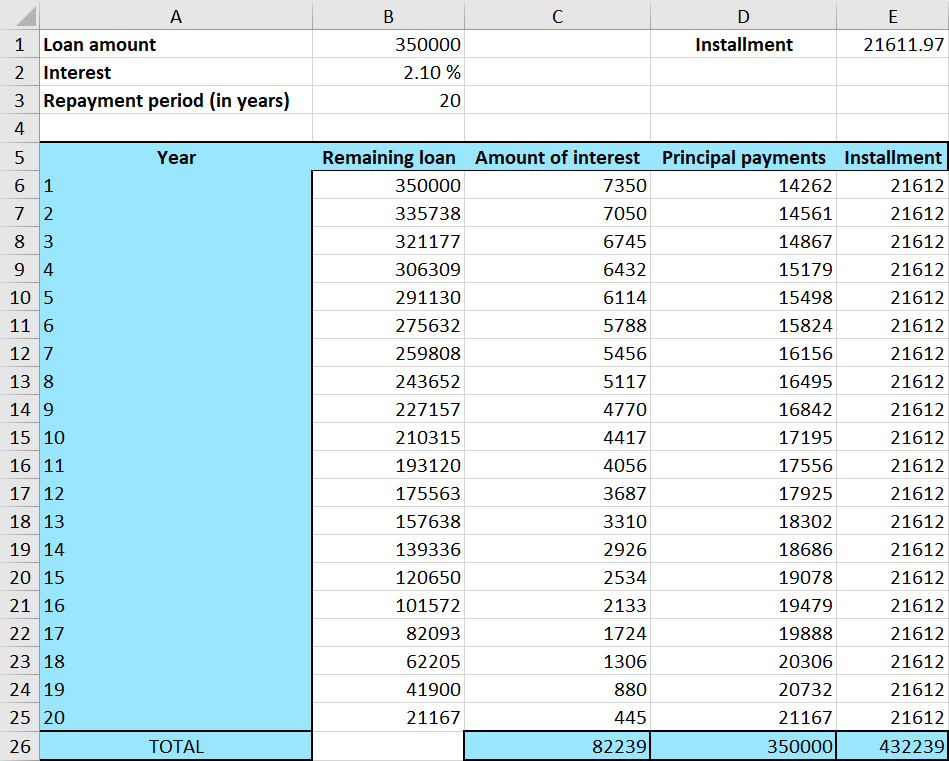Select column header A

tap(176, 14)
